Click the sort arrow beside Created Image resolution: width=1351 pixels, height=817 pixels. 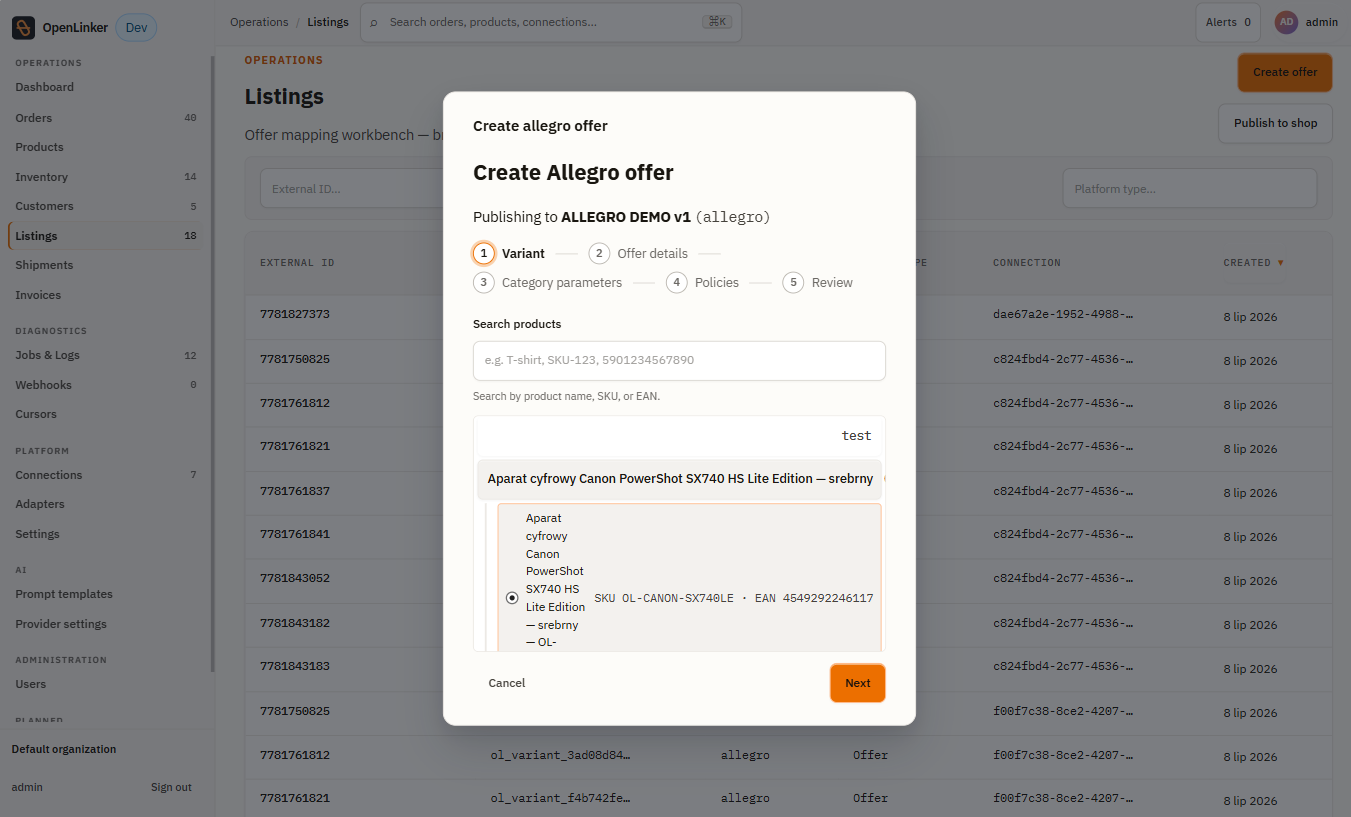[x=1281, y=263]
